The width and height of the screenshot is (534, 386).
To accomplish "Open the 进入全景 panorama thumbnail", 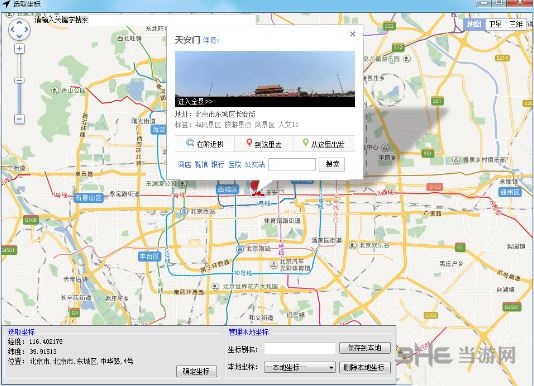I will click(x=265, y=79).
